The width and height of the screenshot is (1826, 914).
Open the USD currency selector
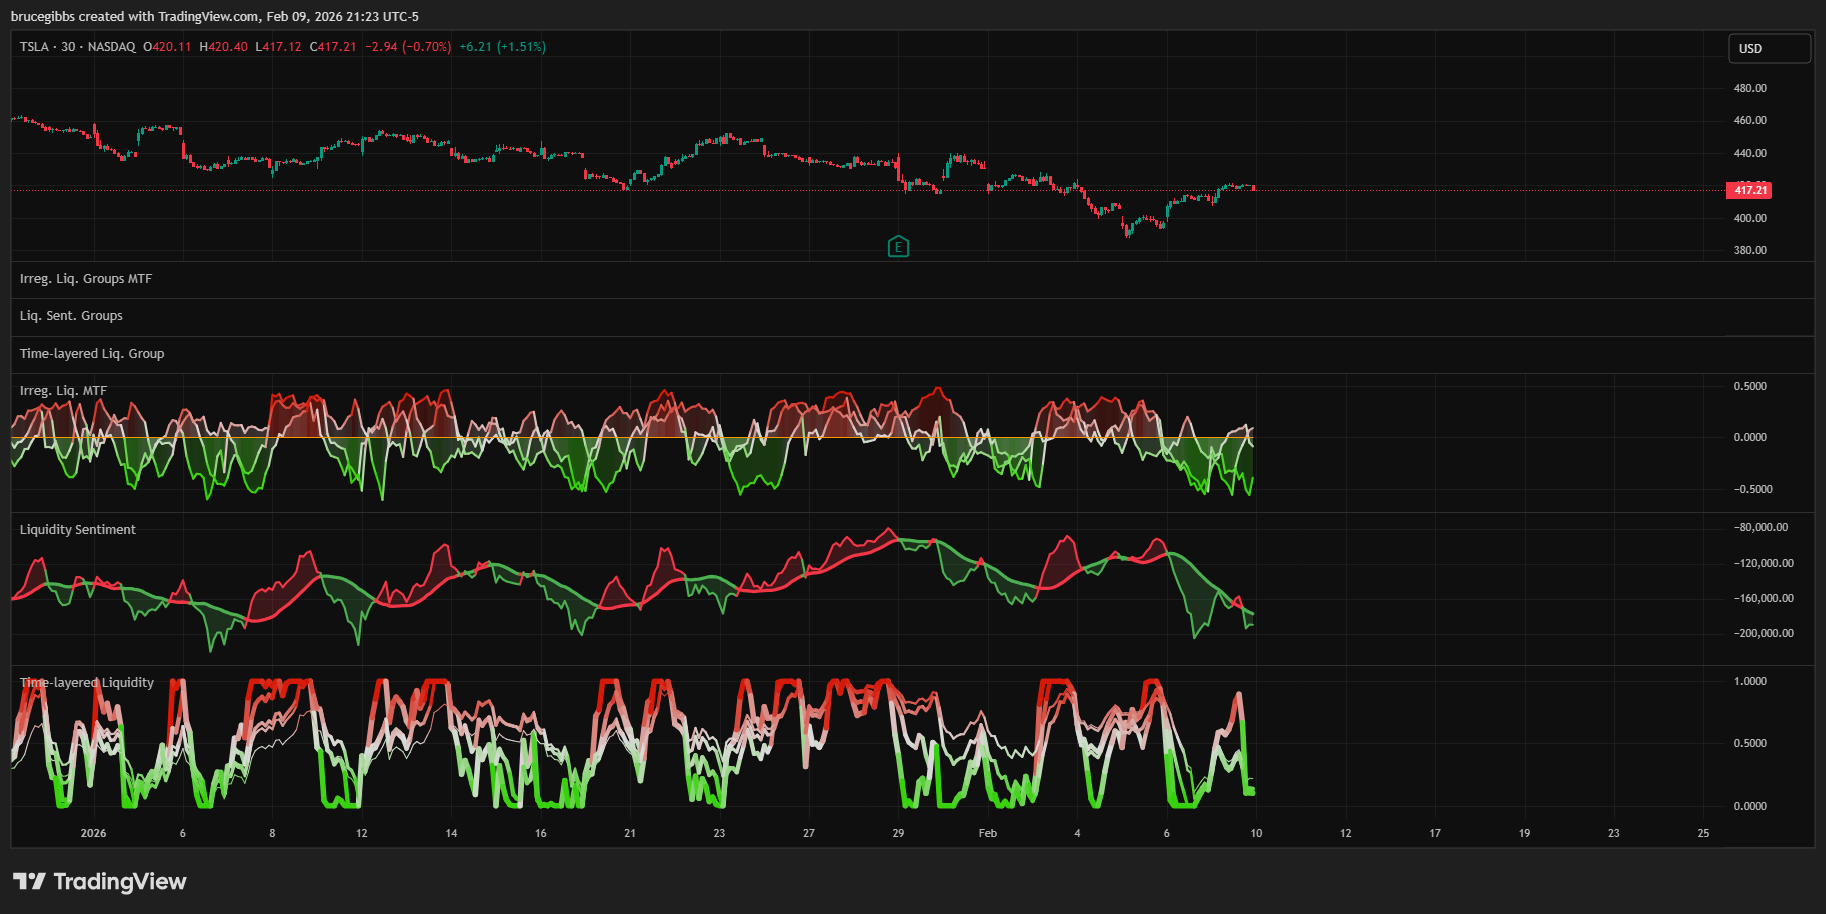click(1768, 49)
